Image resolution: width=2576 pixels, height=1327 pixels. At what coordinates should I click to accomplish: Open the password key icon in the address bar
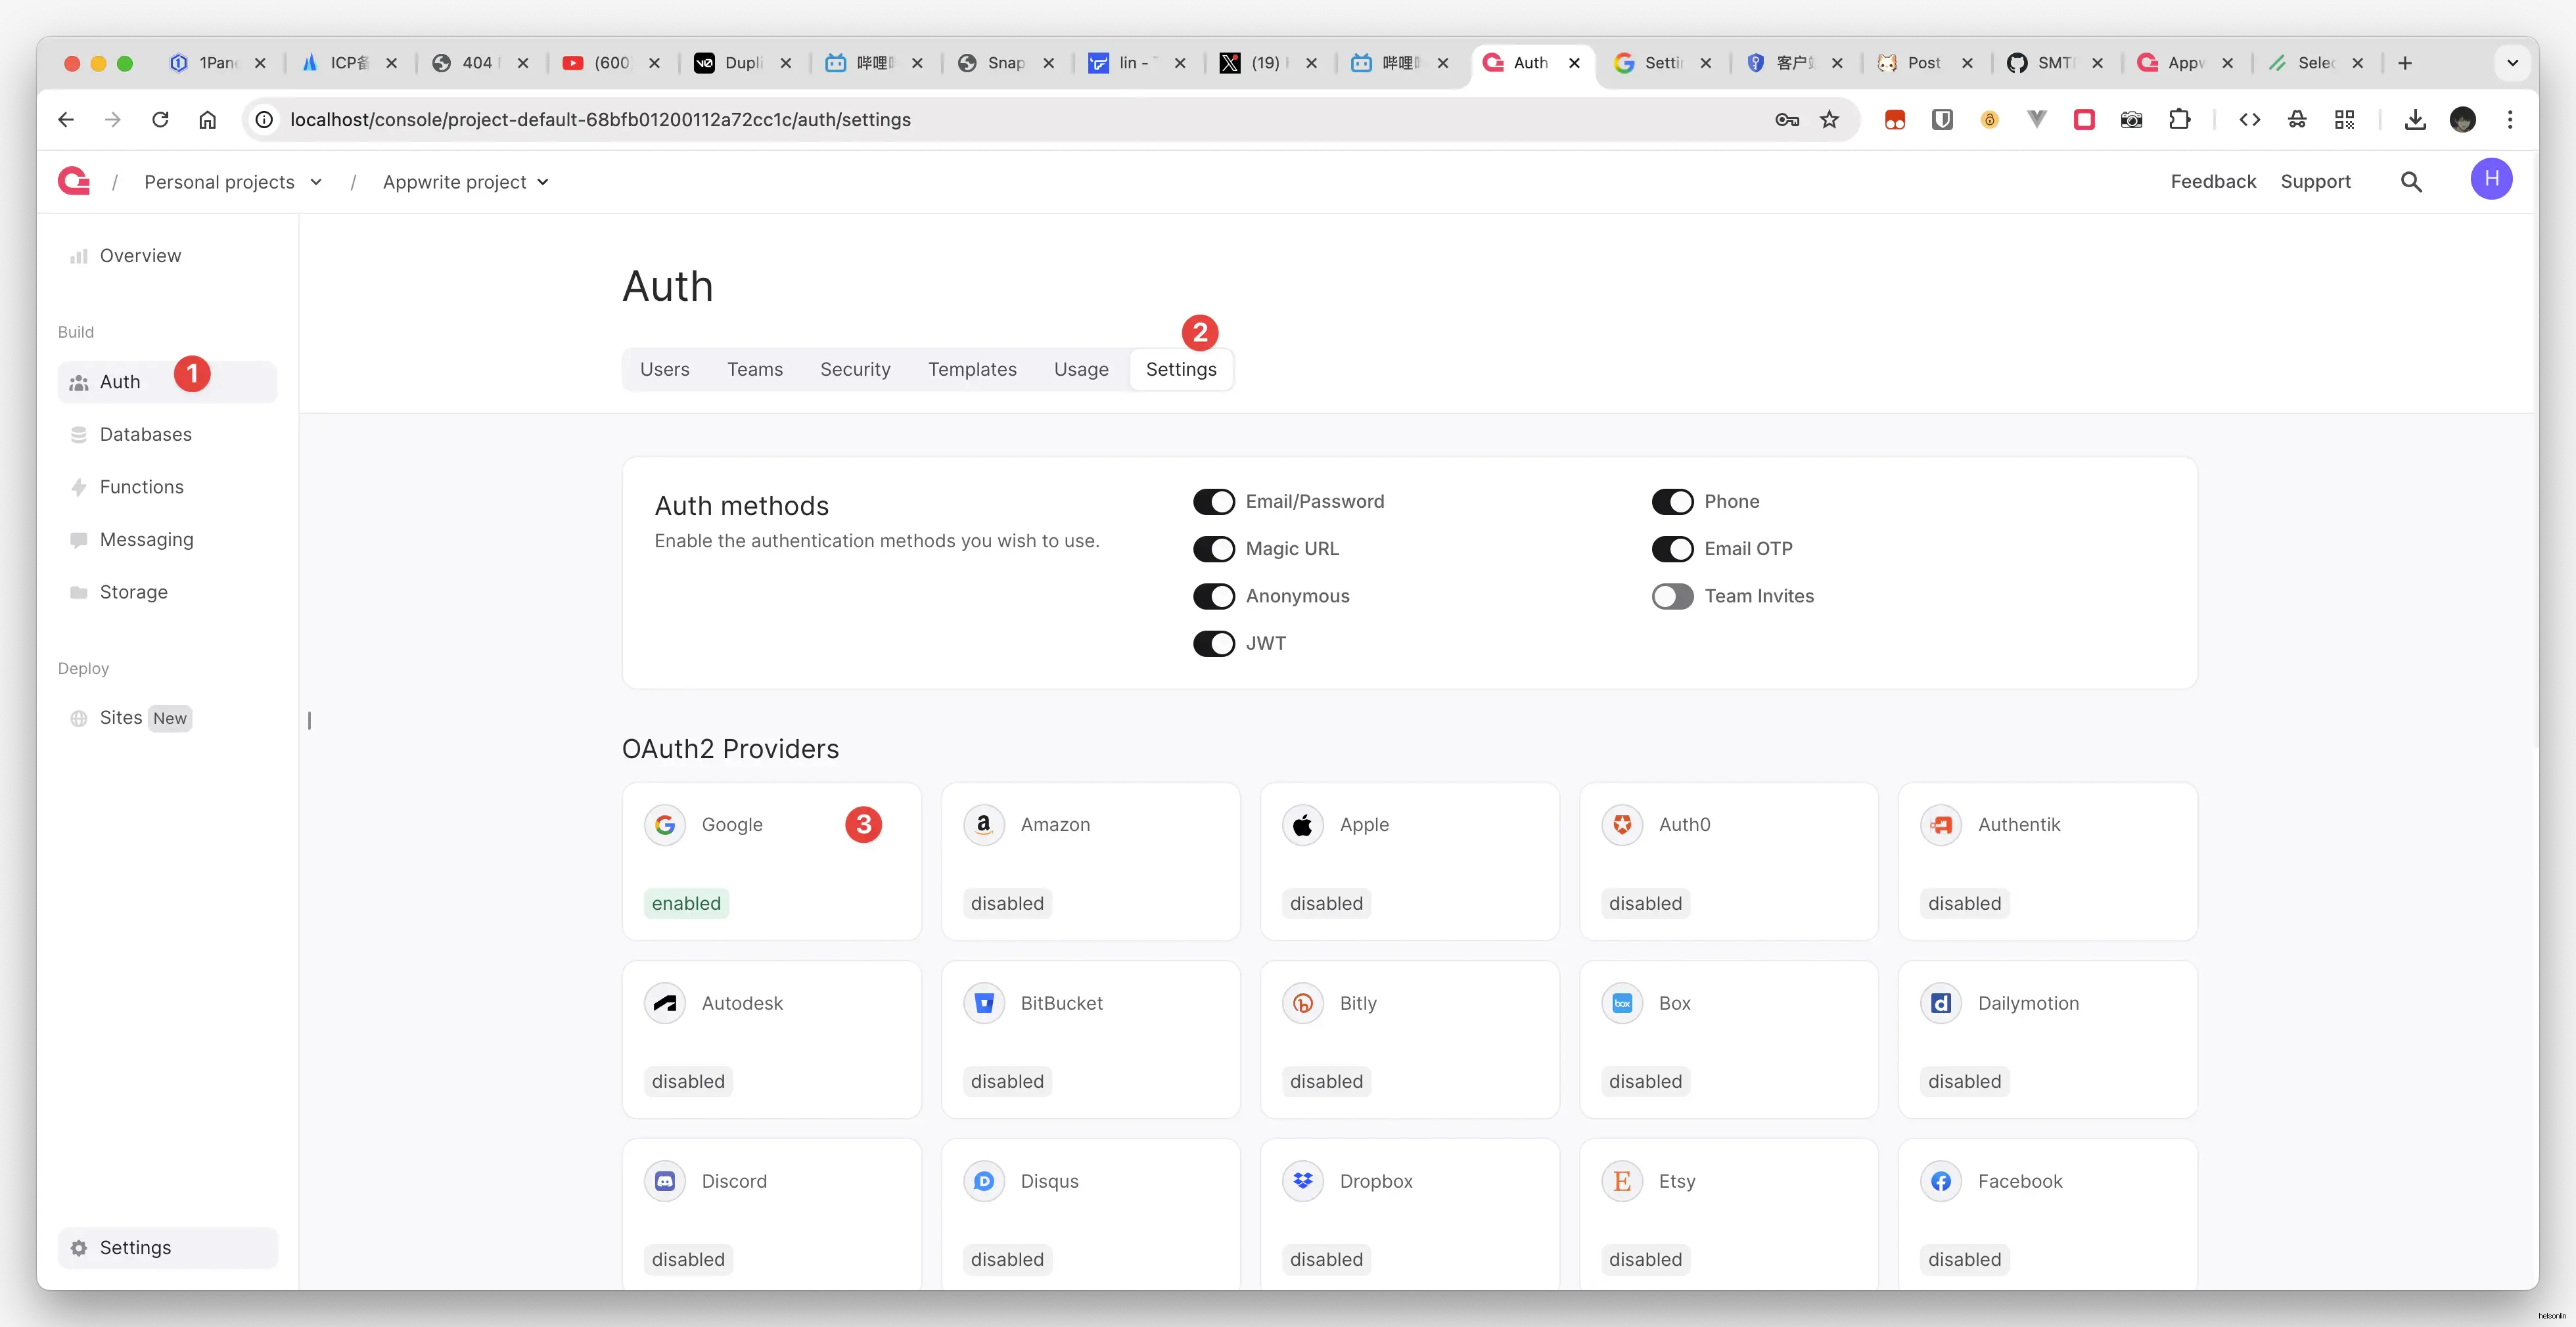click(1787, 120)
